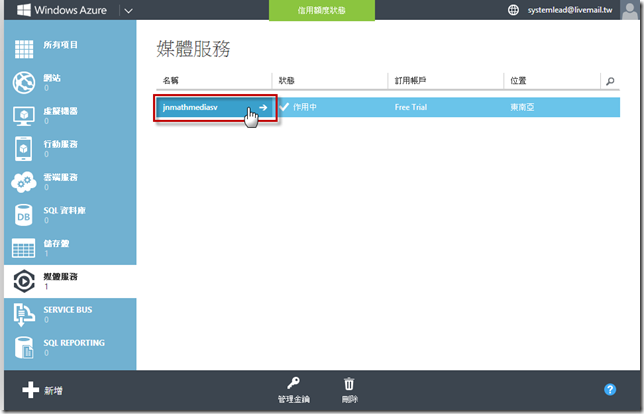
Task: Click the 刪除 label
Action: pos(350,399)
